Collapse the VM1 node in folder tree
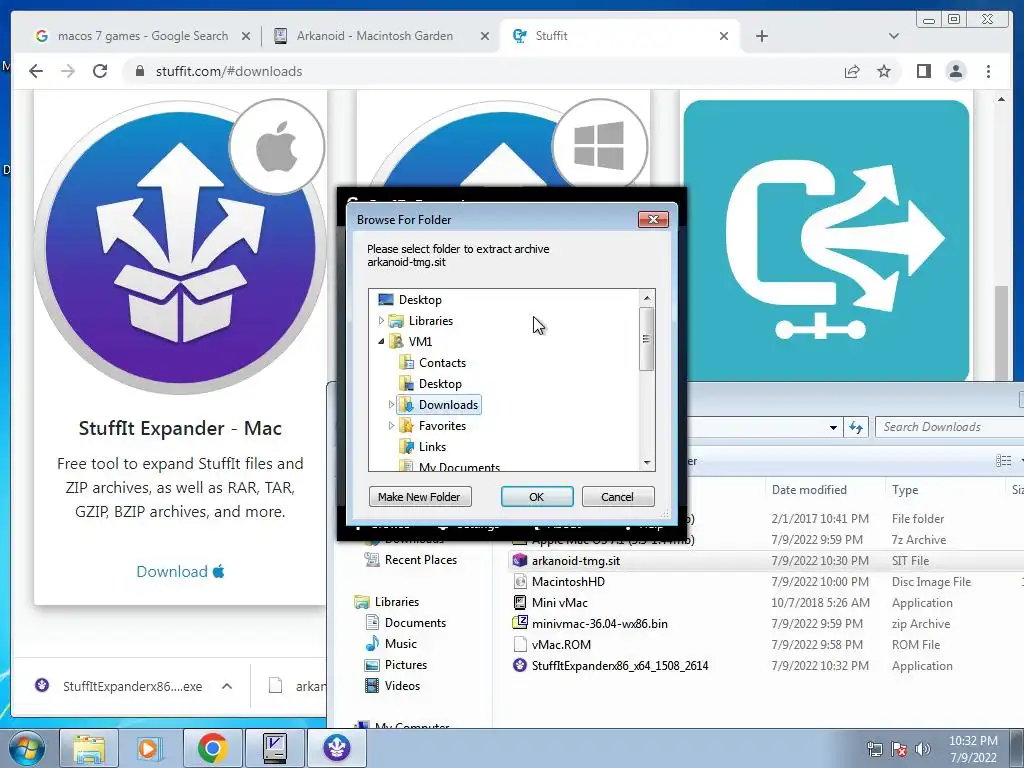 point(381,342)
